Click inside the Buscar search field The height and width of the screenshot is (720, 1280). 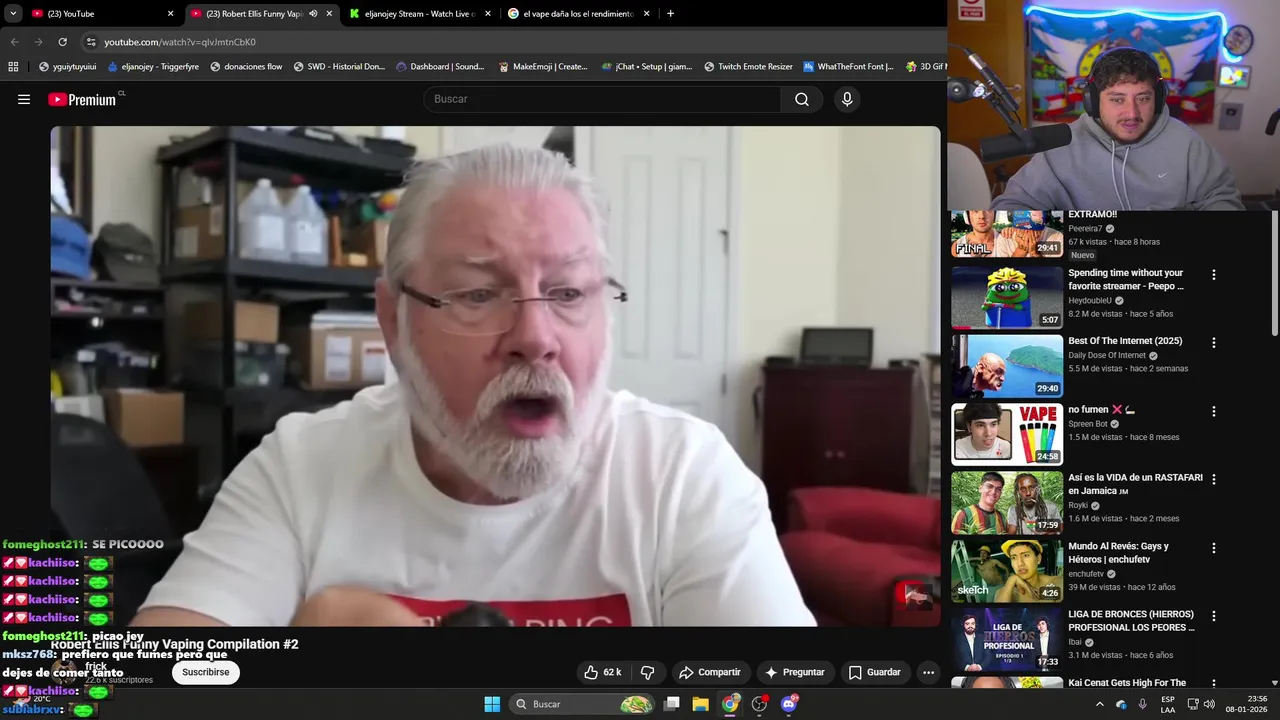tap(602, 99)
